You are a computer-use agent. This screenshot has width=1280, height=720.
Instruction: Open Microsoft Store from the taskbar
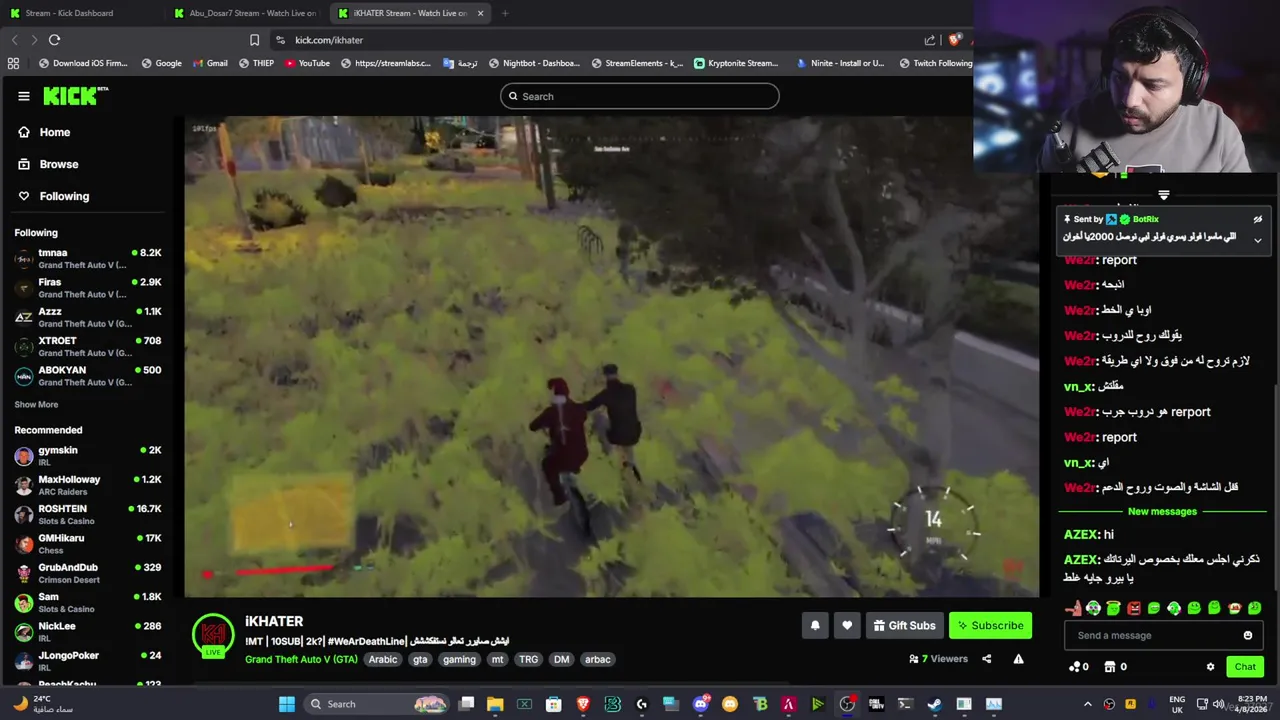point(554,704)
